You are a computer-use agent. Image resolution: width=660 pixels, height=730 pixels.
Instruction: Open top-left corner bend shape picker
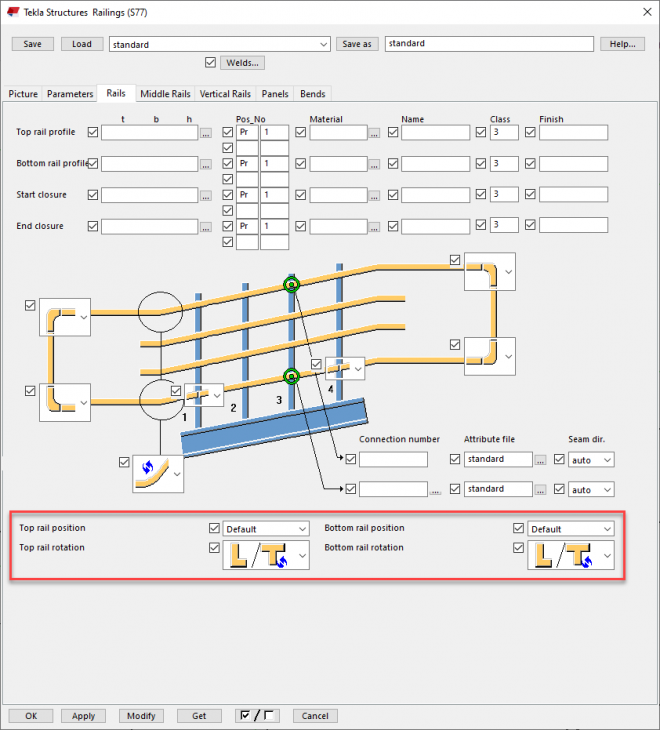[x=65, y=317]
